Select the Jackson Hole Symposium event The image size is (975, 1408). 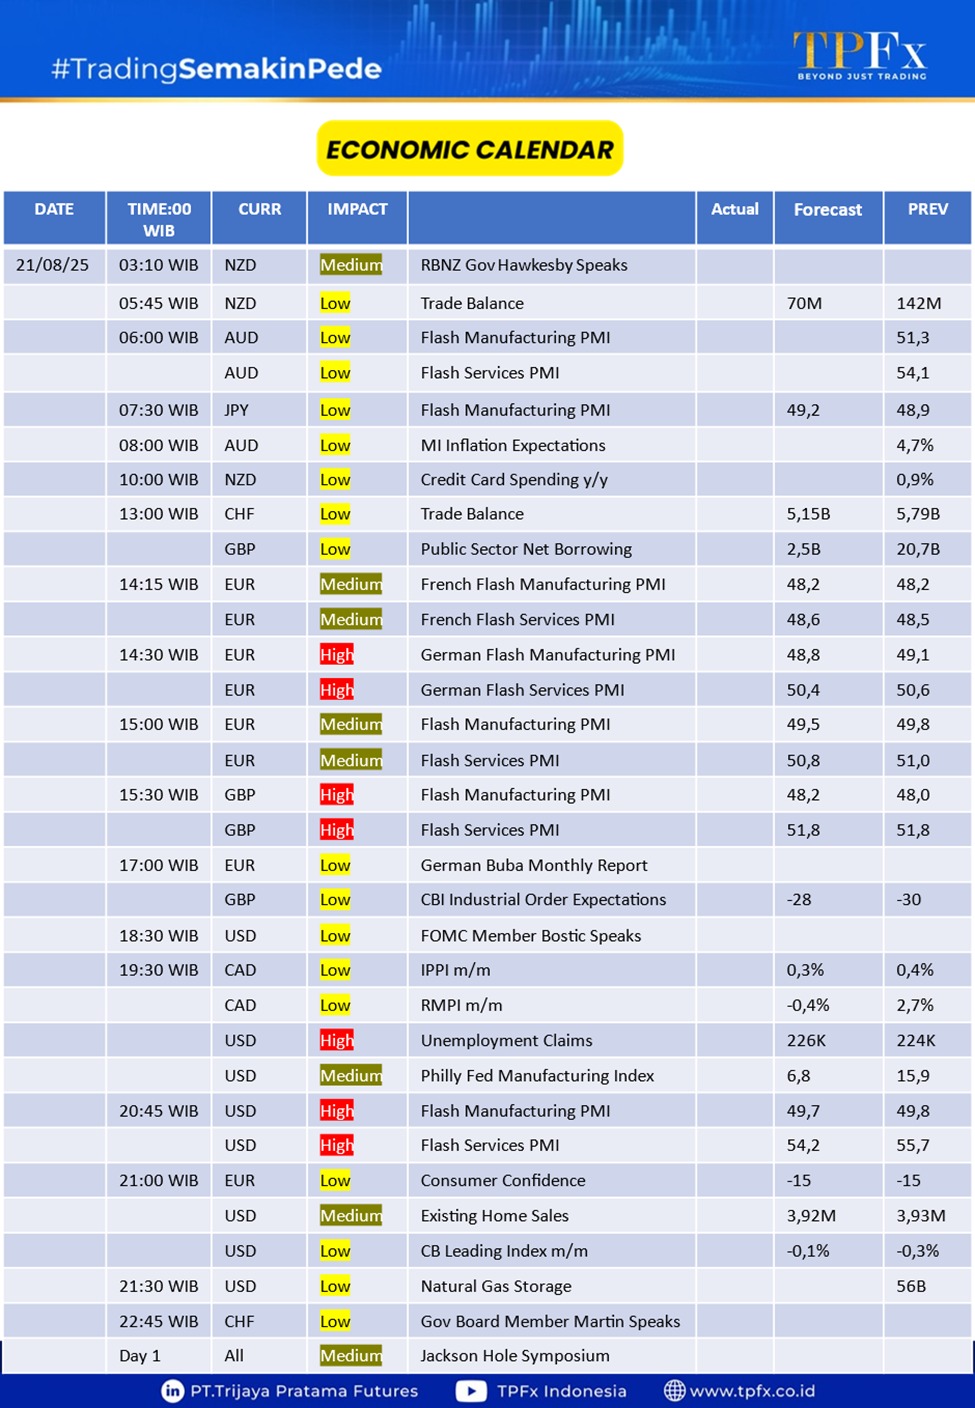click(514, 1355)
